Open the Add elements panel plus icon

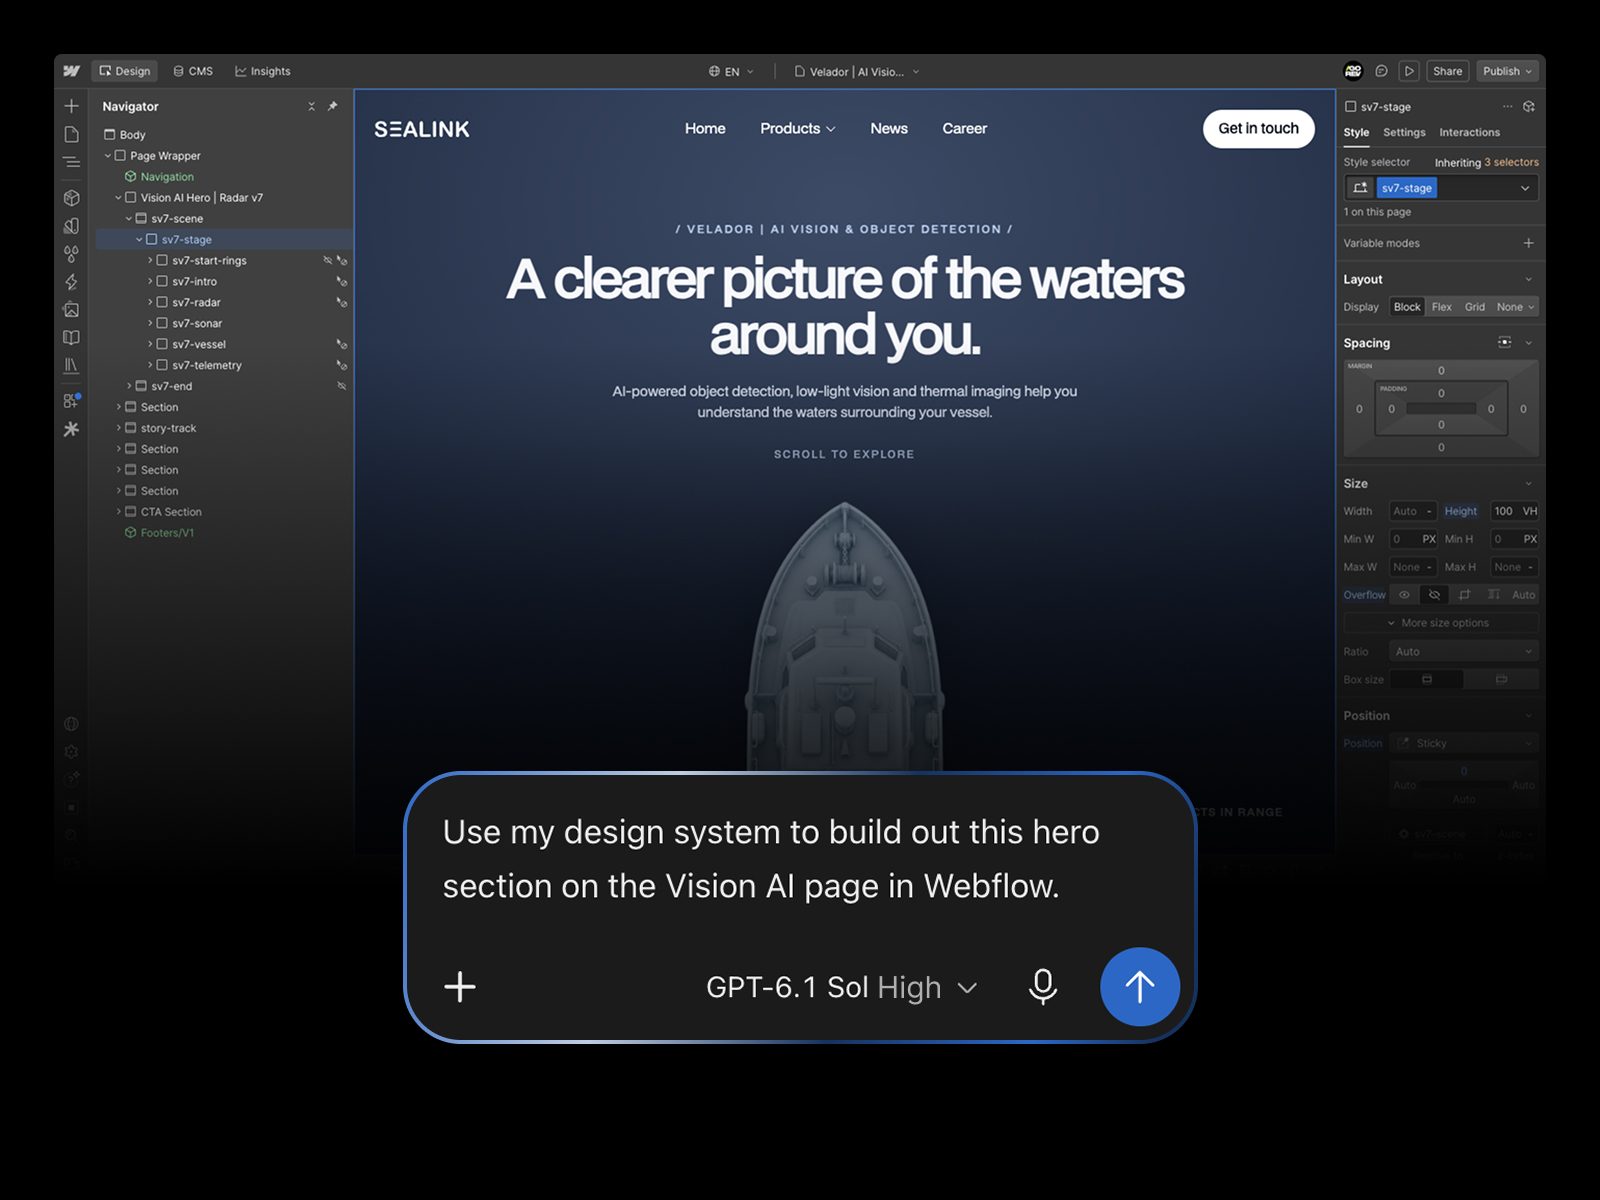(71, 106)
